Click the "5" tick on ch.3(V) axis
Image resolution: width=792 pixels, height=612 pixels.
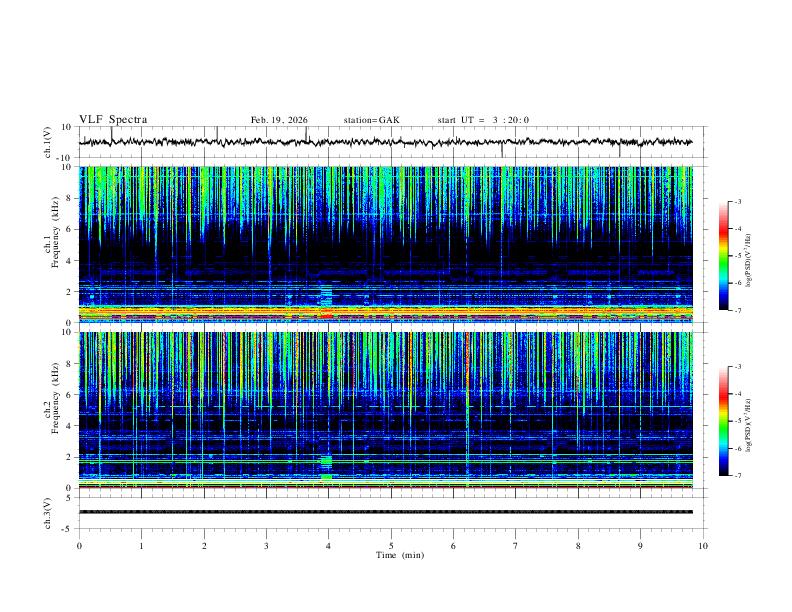[x=69, y=498]
